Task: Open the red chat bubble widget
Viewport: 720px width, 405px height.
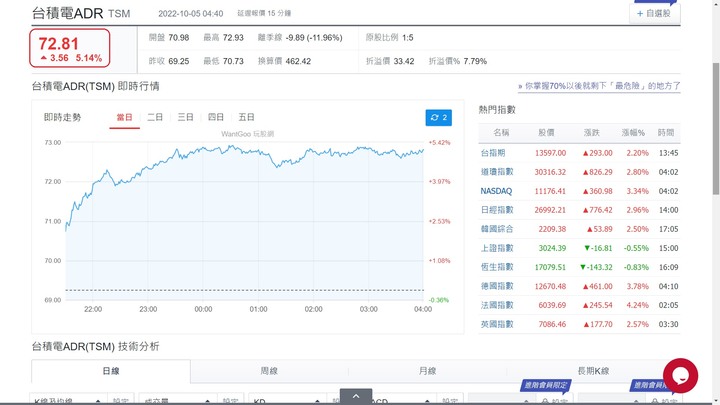Action: [680, 376]
